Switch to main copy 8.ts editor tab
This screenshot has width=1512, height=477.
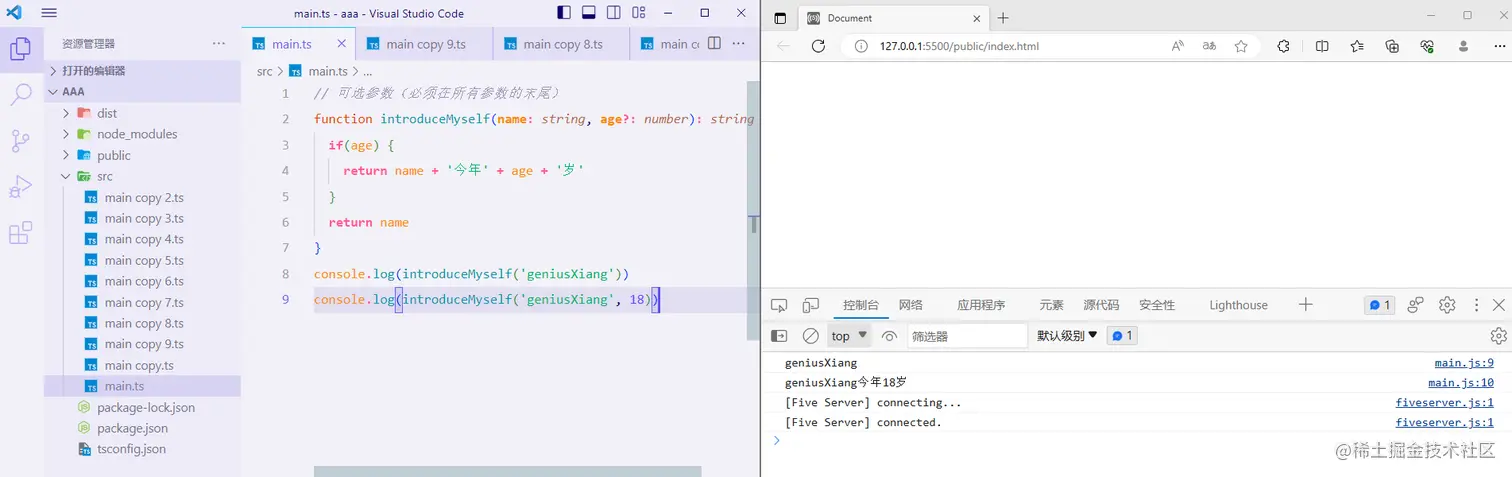(x=562, y=44)
